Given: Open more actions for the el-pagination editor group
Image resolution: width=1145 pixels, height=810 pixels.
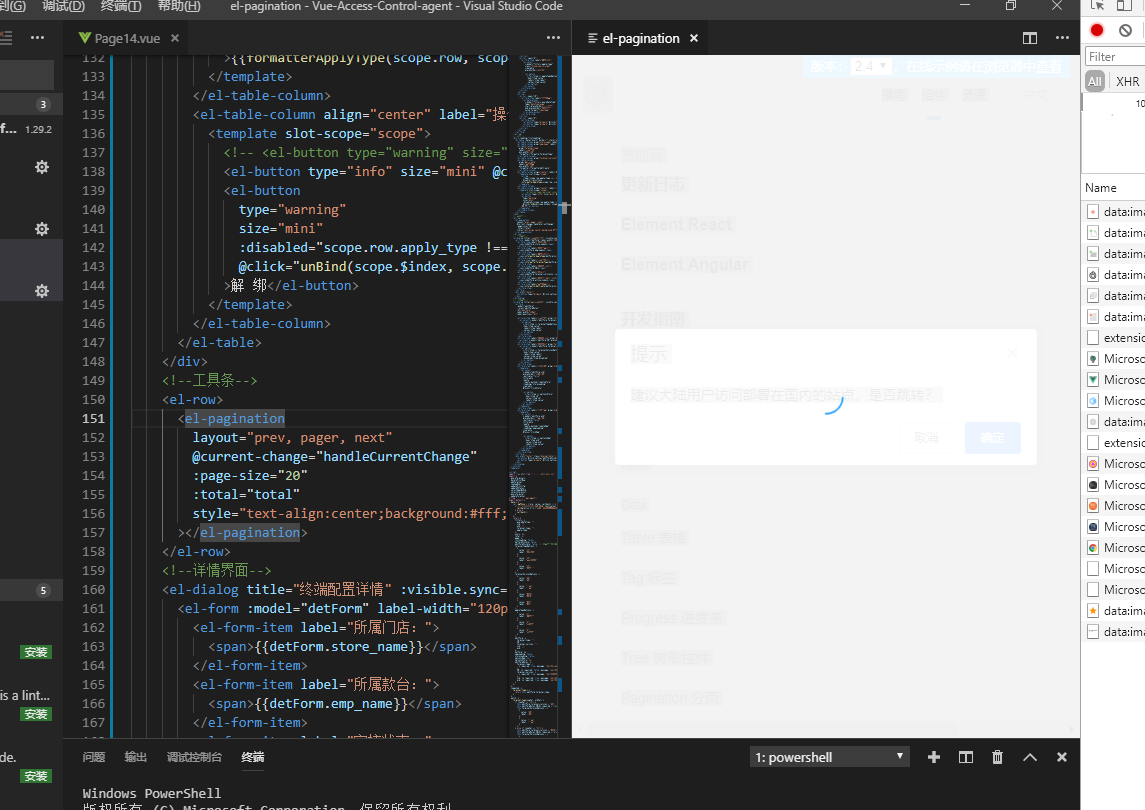Looking at the screenshot, I should pyautogui.click(x=1062, y=37).
